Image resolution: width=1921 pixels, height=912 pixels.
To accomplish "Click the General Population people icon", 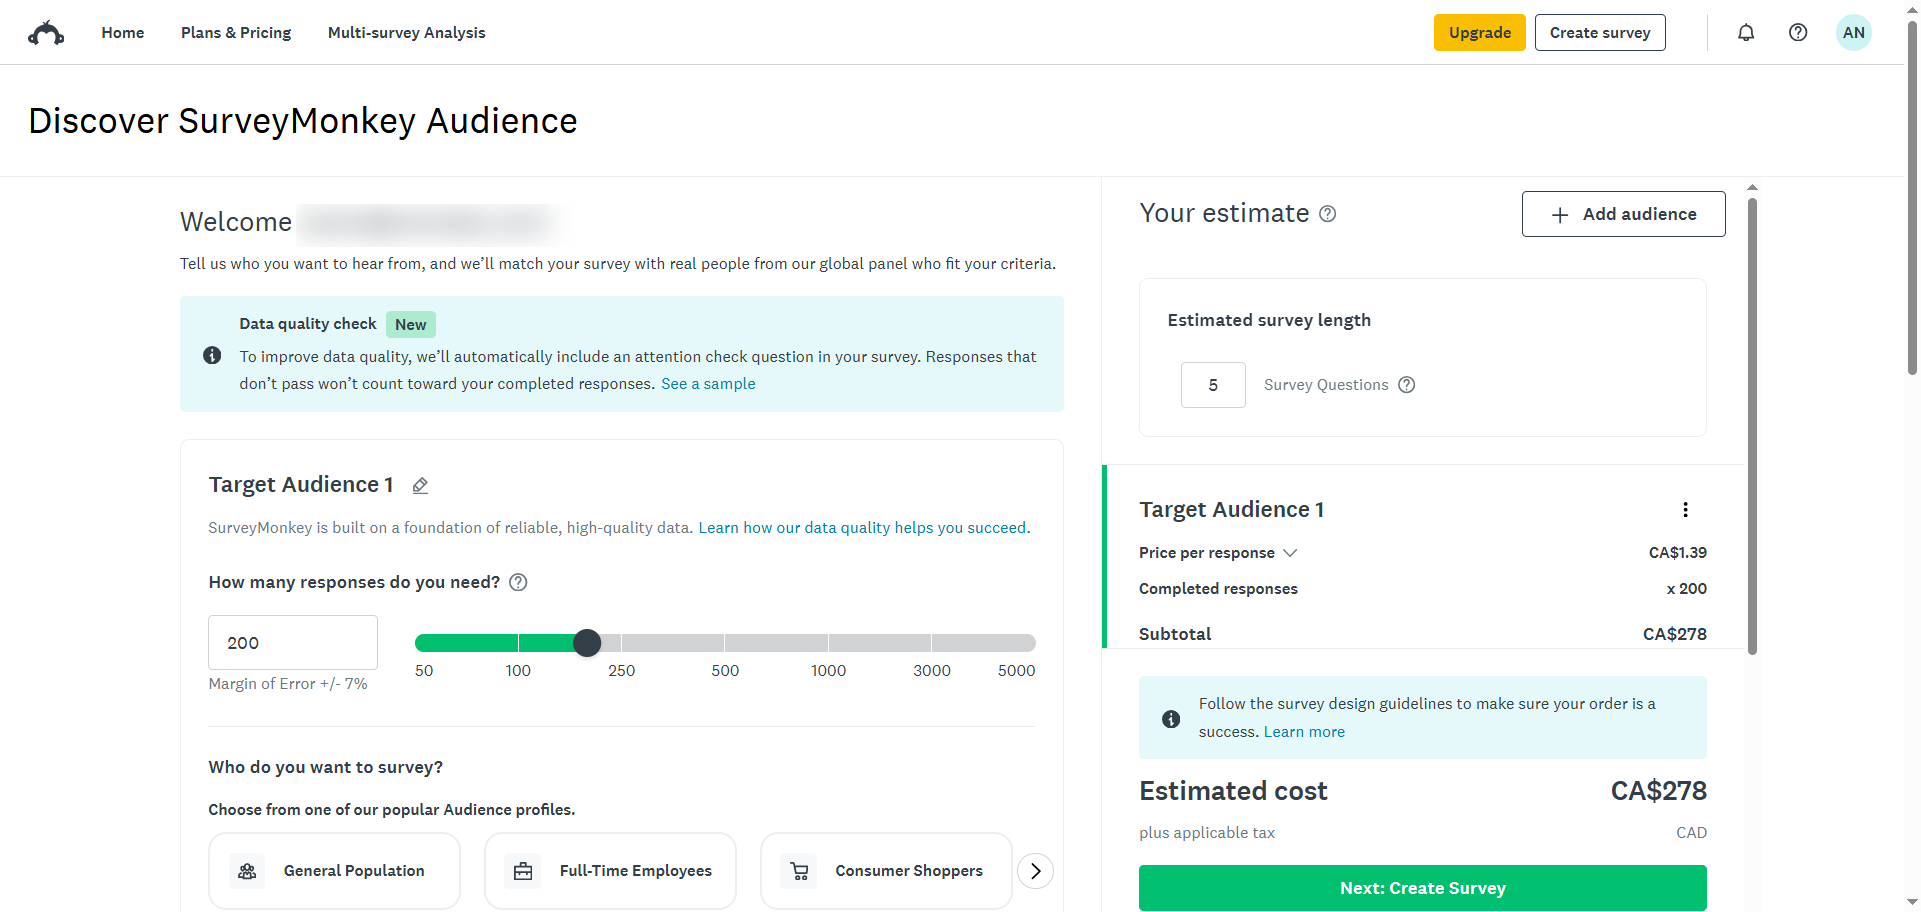I will (x=247, y=872).
